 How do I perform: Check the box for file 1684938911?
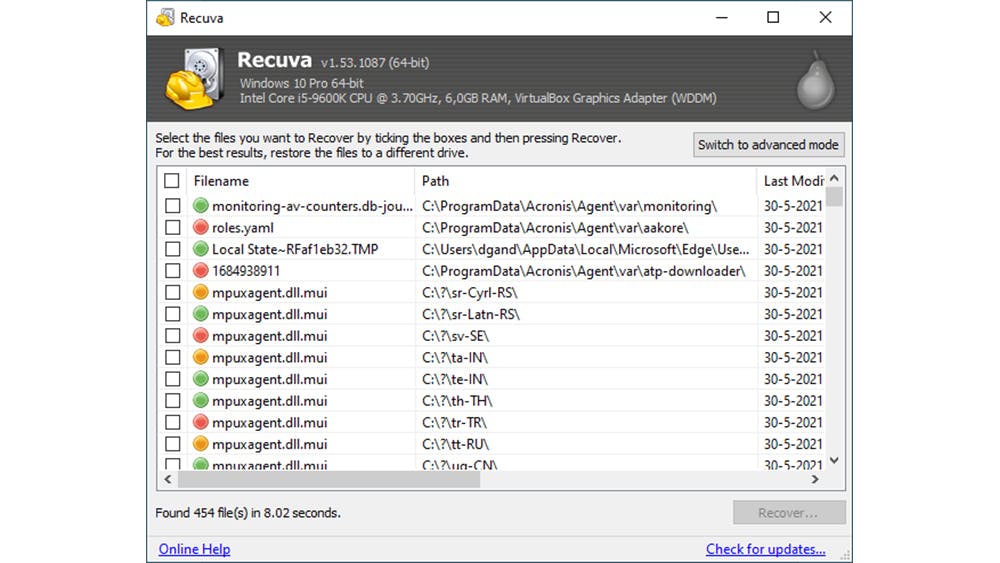172,271
